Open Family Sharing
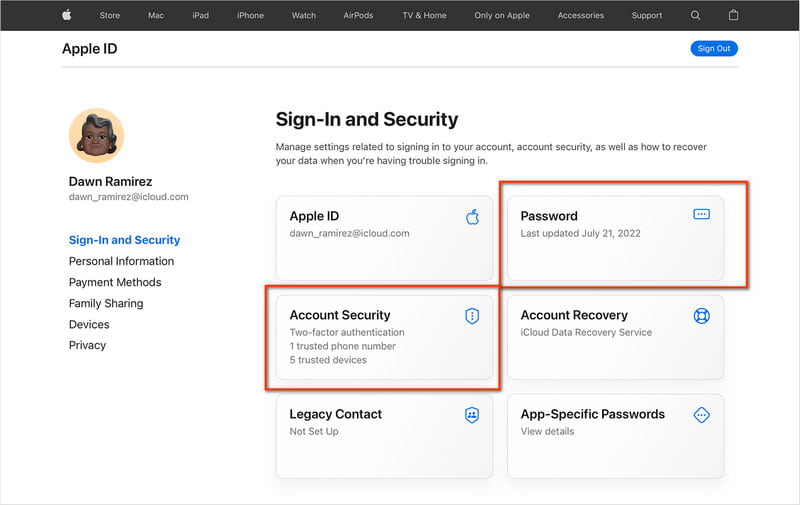 pyautogui.click(x=106, y=304)
